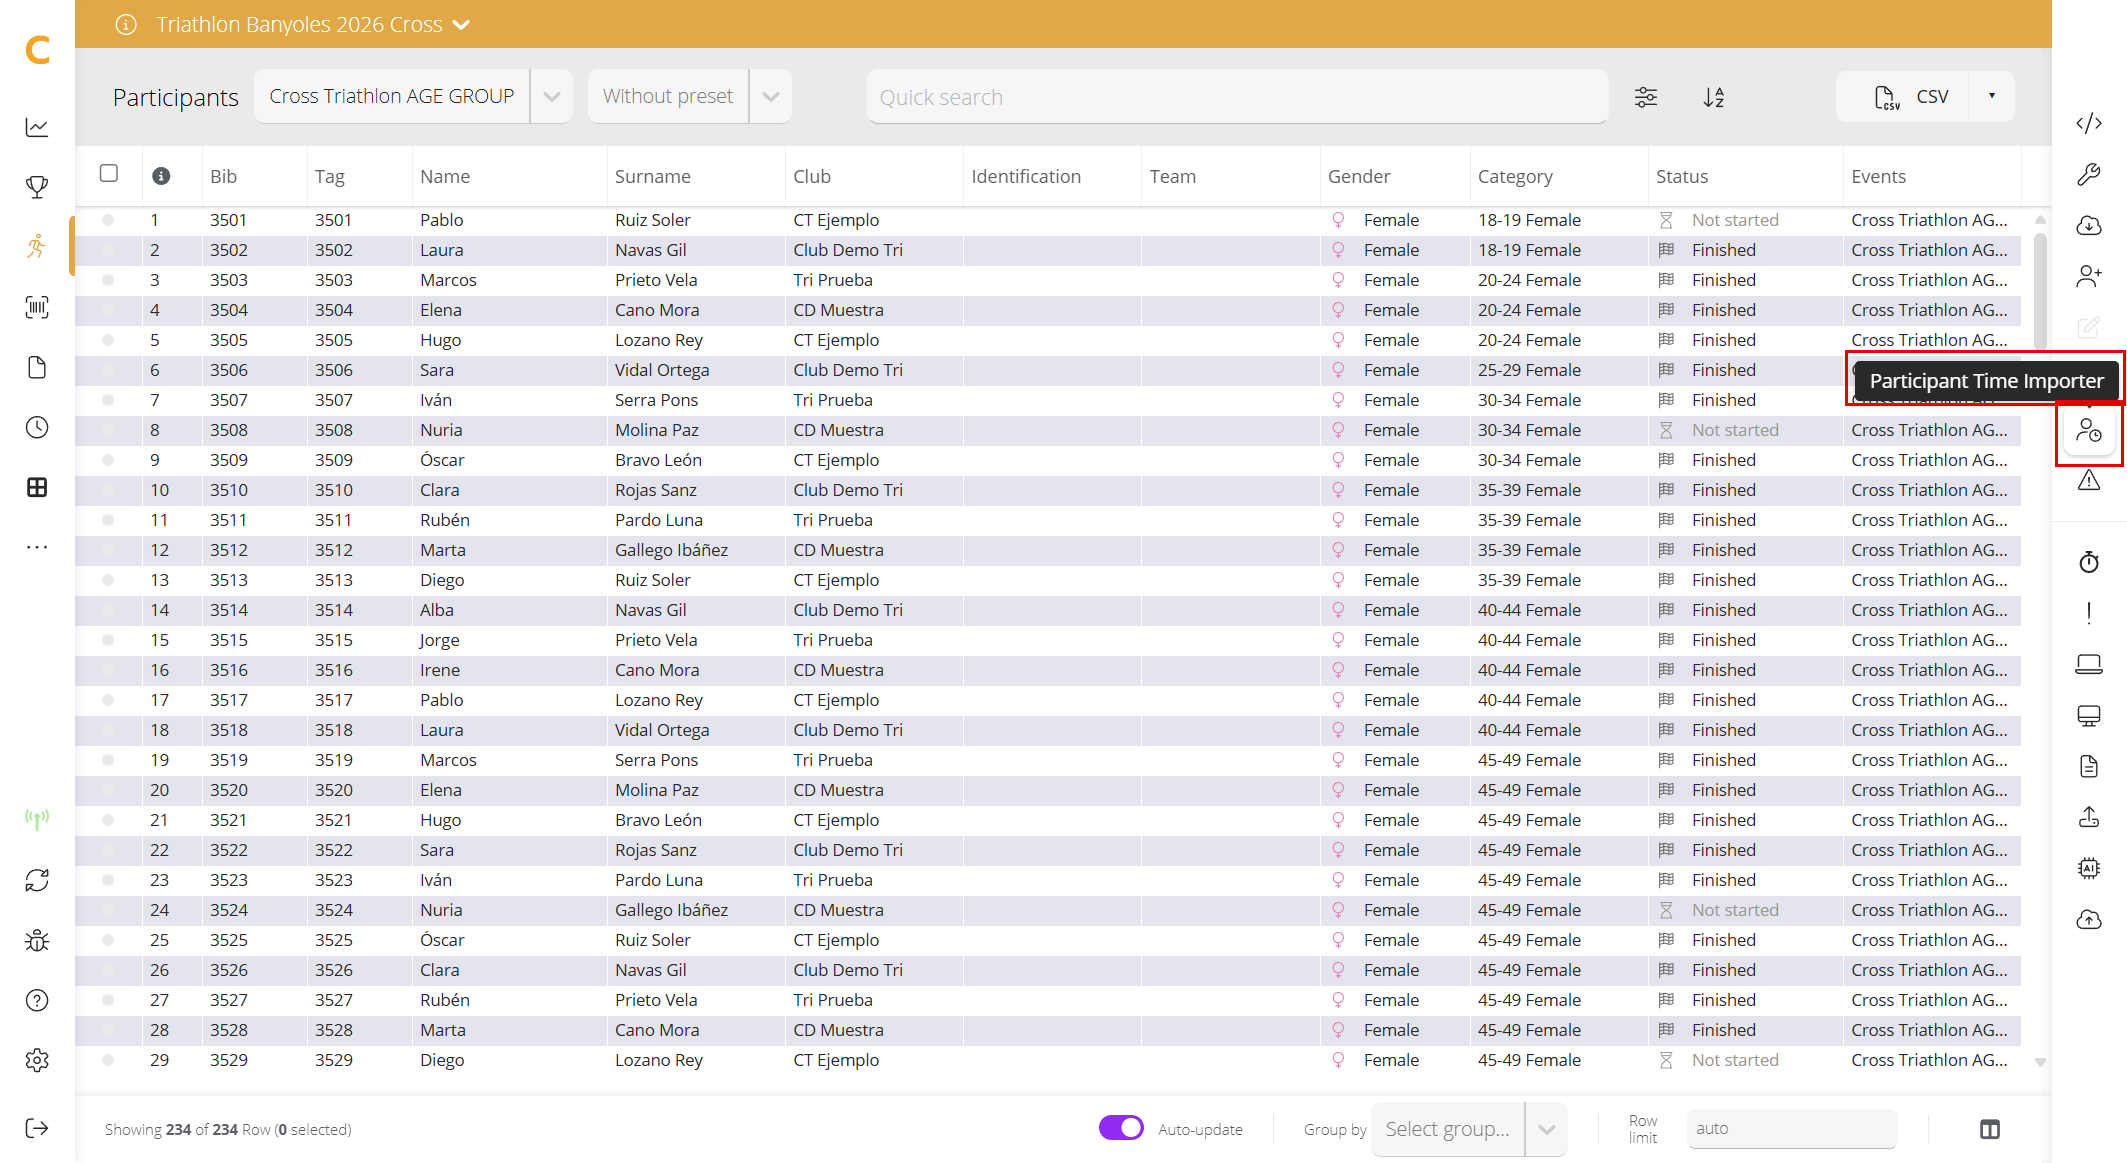Open the clock timing section in sidebar
Viewport: 2127px width, 1163px height.
click(37, 427)
